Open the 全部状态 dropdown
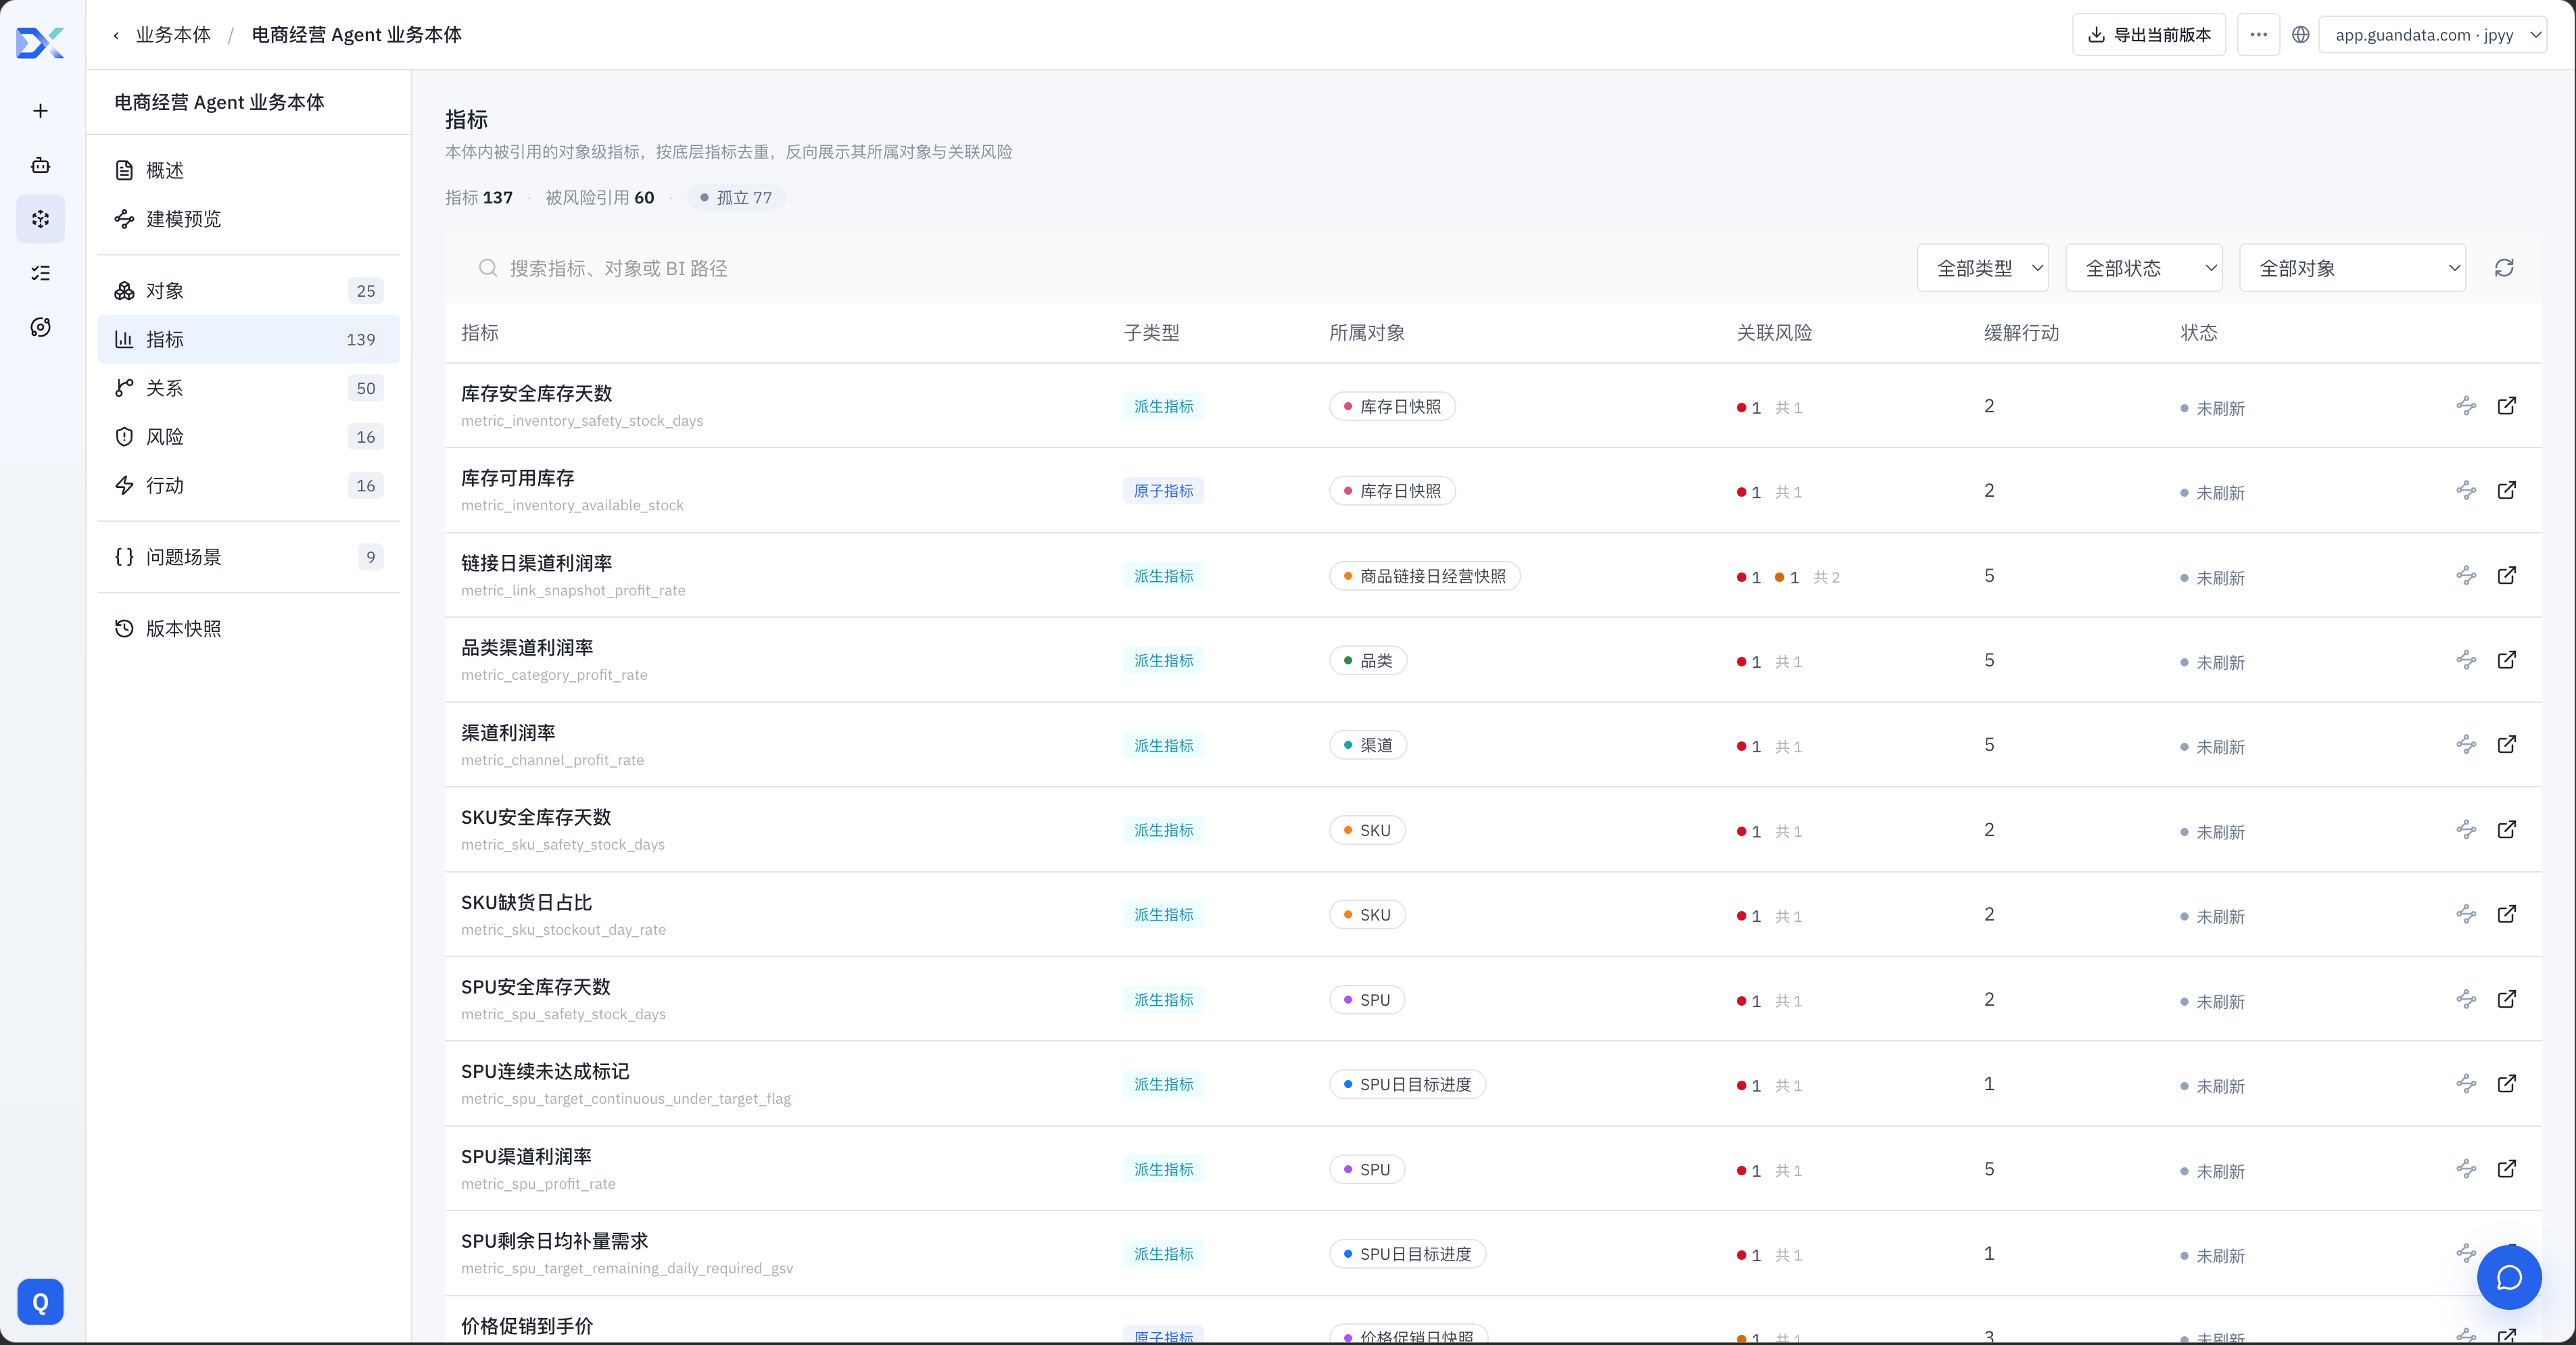 tap(2144, 268)
